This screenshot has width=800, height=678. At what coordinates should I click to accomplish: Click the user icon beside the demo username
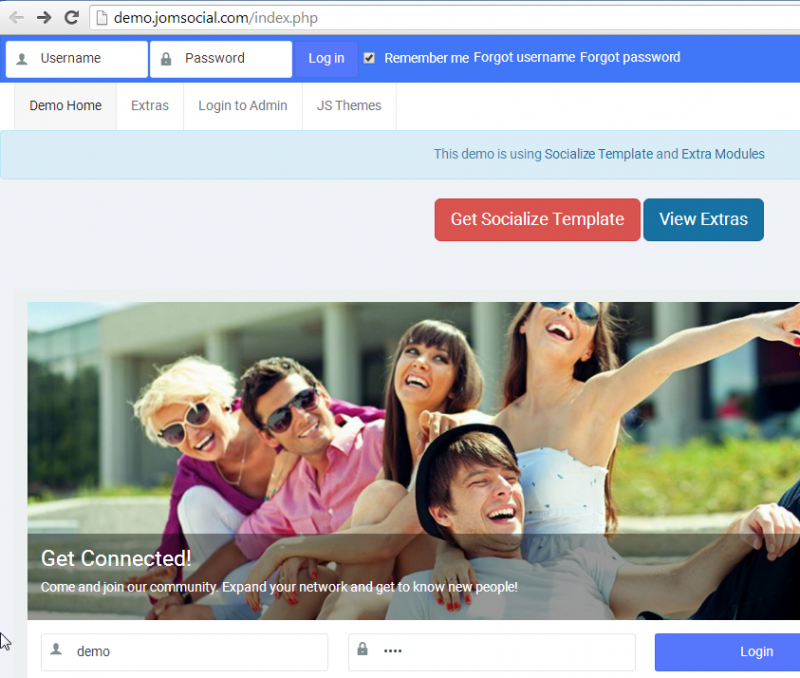[x=57, y=650]
